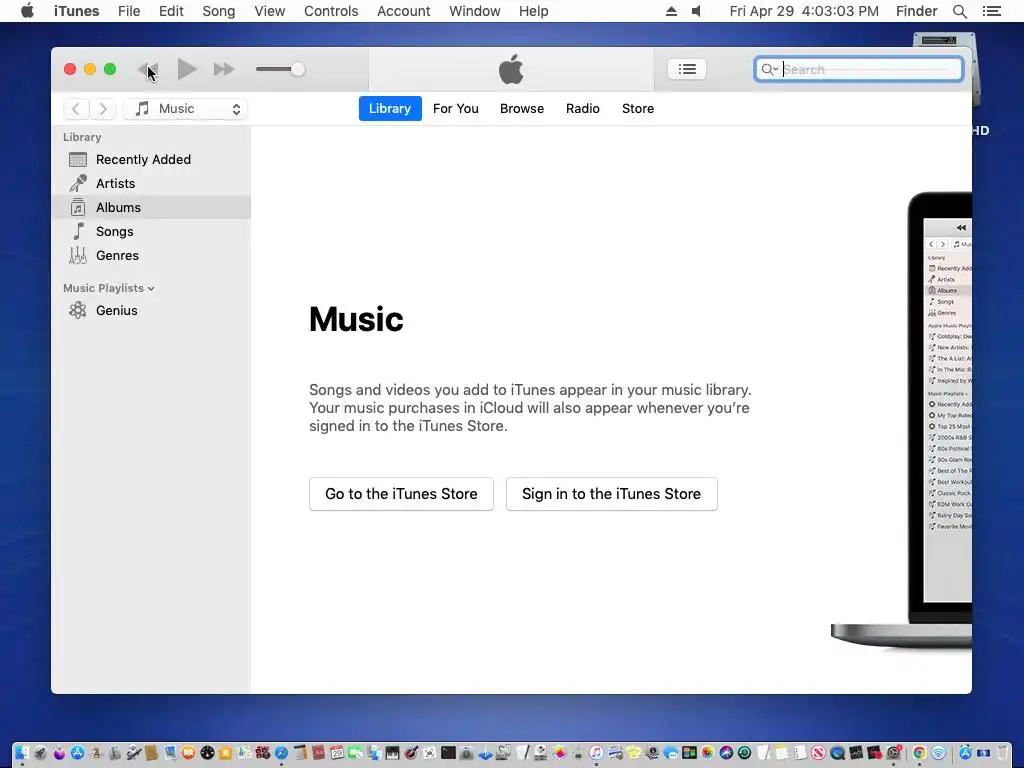Open the Edit menu
Viewport: 1024px width, 768px height.
171,11
